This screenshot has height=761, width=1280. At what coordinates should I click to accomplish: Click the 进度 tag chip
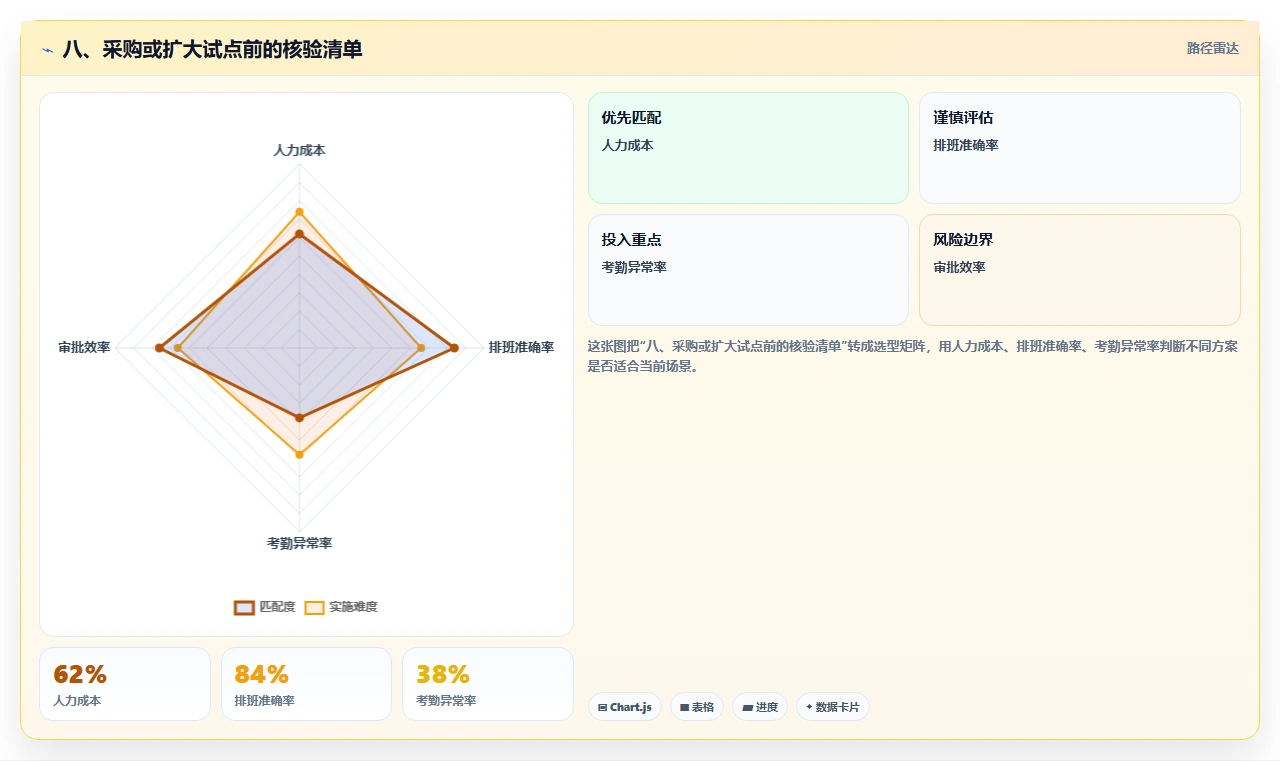(x=760, y=707)
